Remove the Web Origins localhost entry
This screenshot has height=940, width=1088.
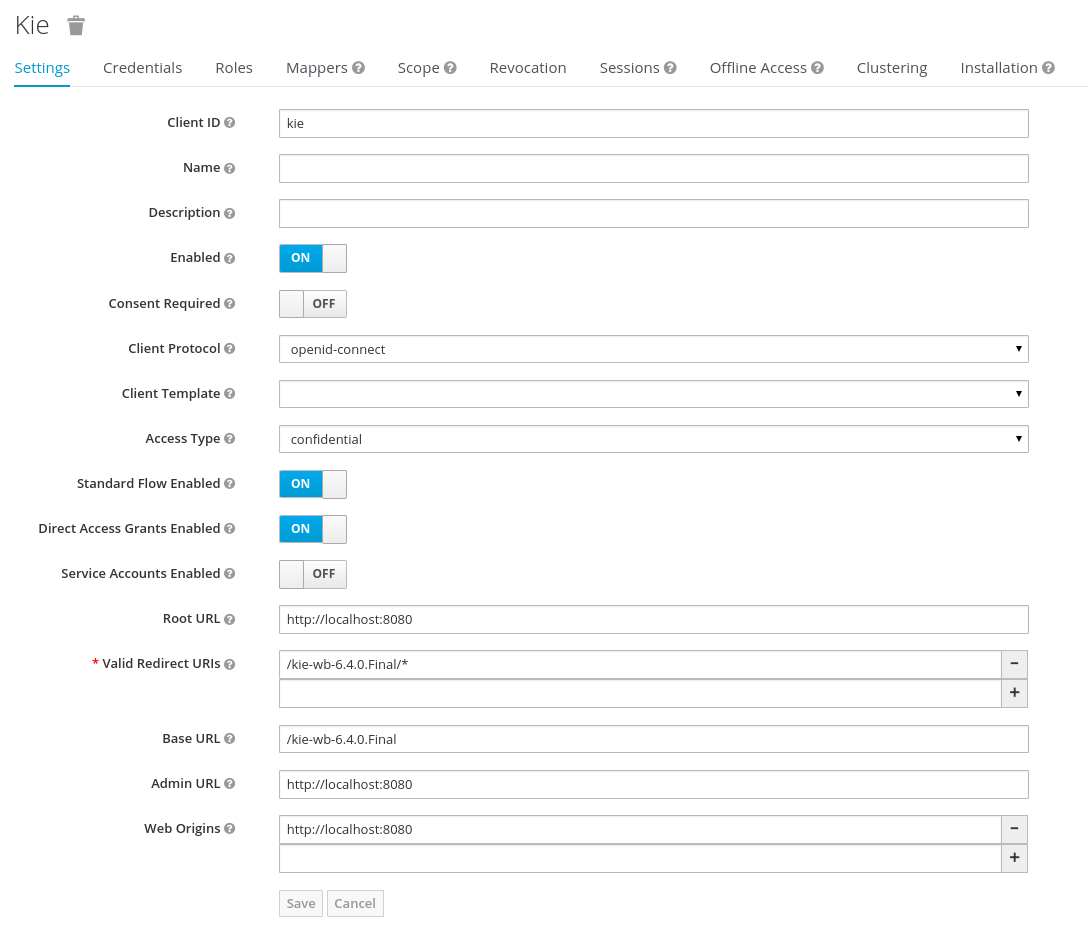(x=1014, y=829)
